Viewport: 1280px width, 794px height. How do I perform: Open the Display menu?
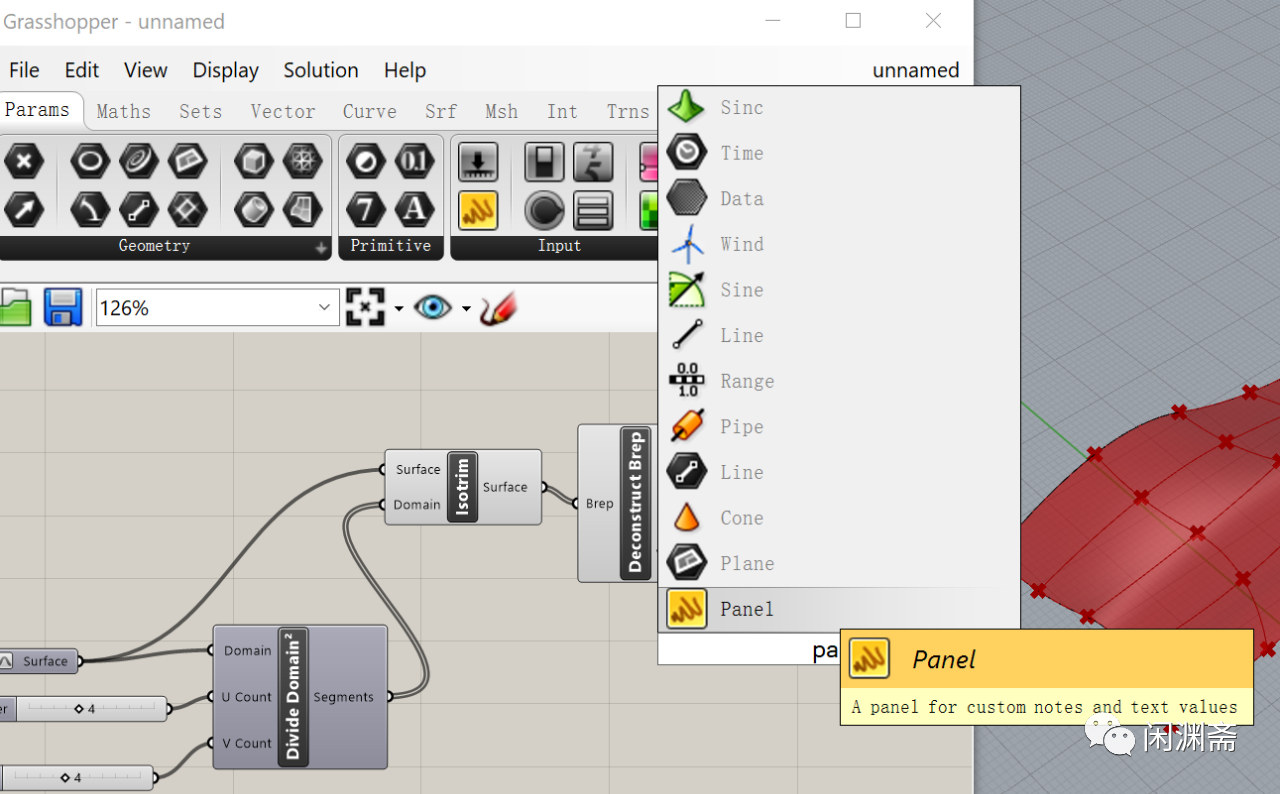tap(226, 70)
